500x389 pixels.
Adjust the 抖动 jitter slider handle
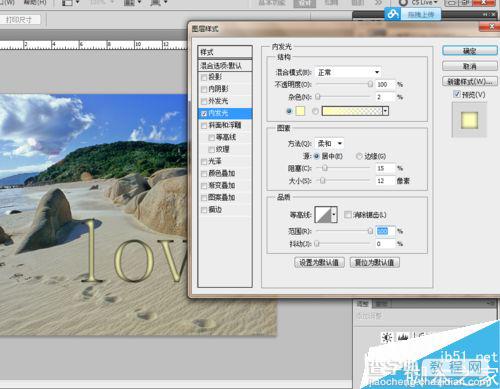pos(317,244)
